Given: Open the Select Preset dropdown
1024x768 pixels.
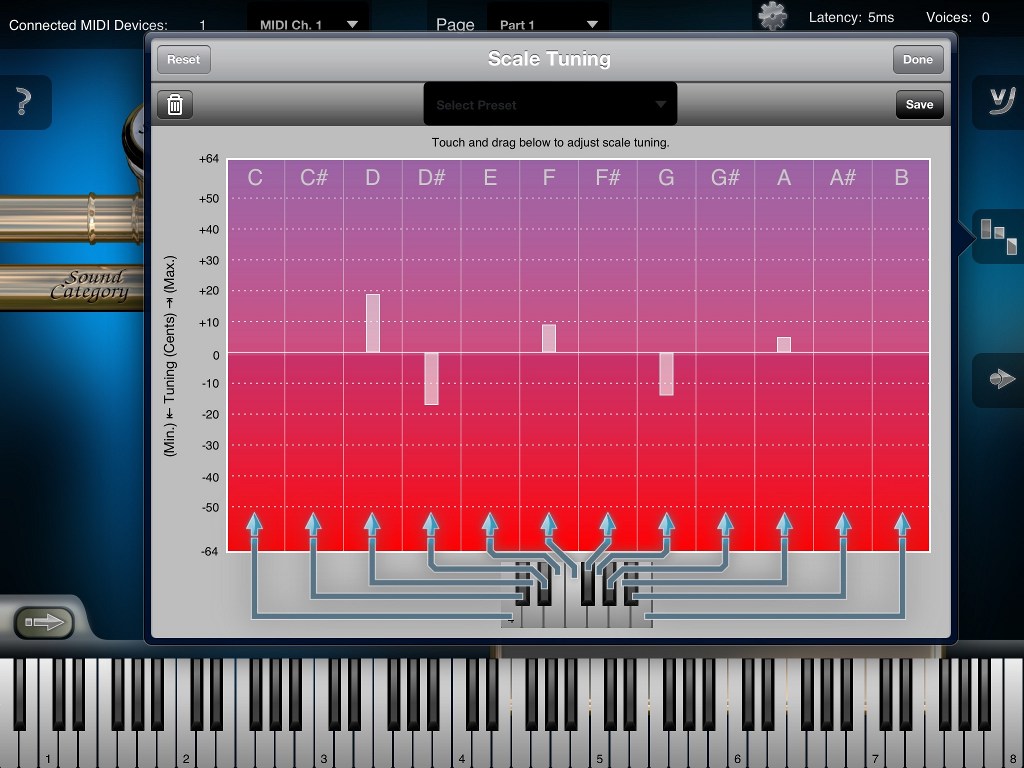Looking at the screenshot, I should [550, 105].
